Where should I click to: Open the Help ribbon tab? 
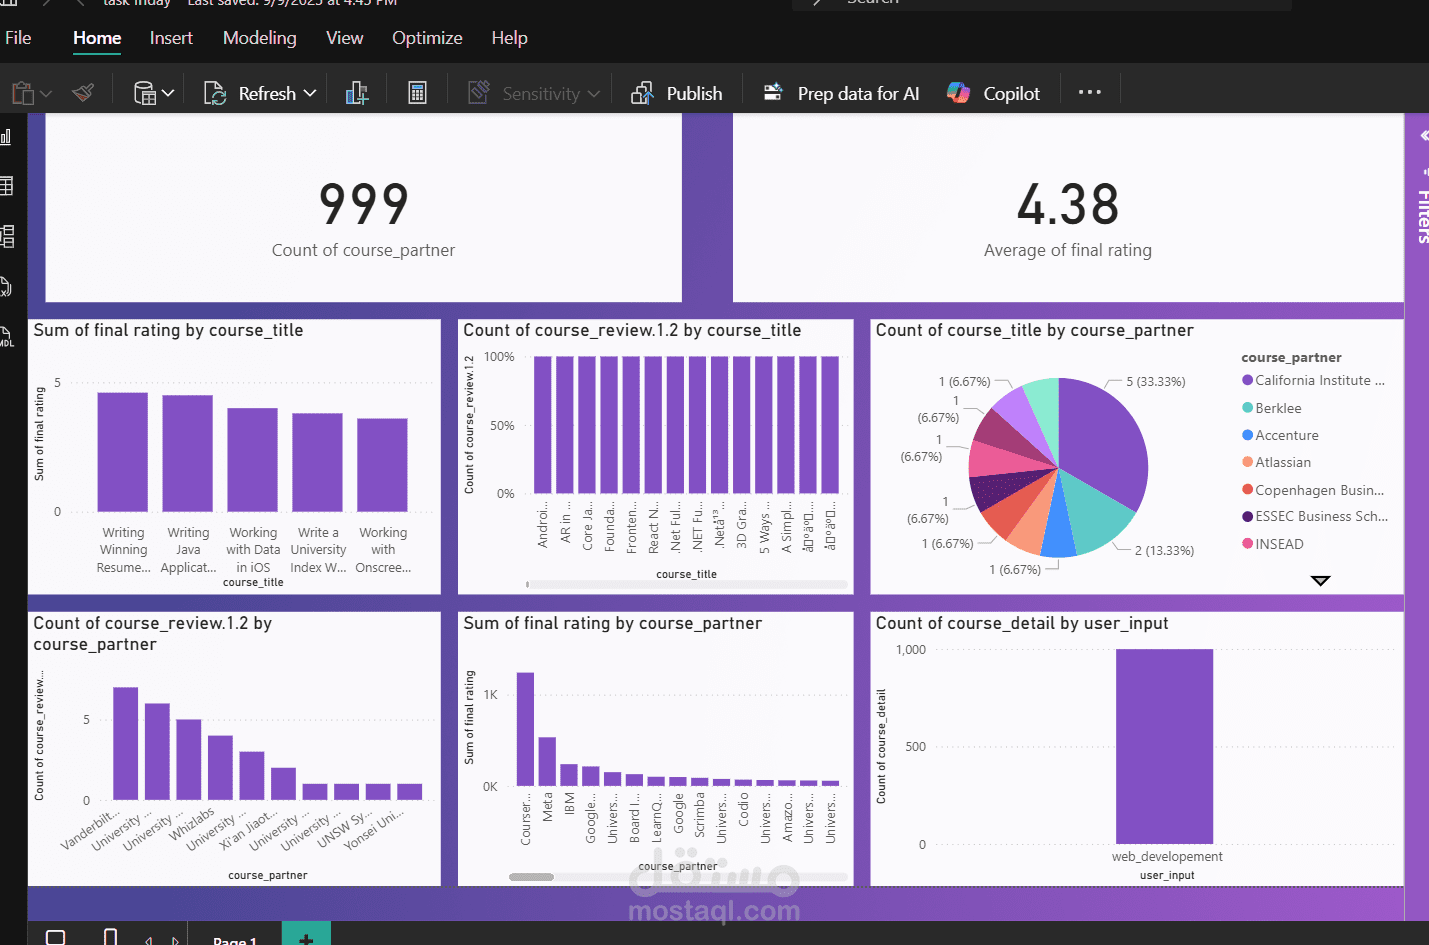click(x=509, y=38)
